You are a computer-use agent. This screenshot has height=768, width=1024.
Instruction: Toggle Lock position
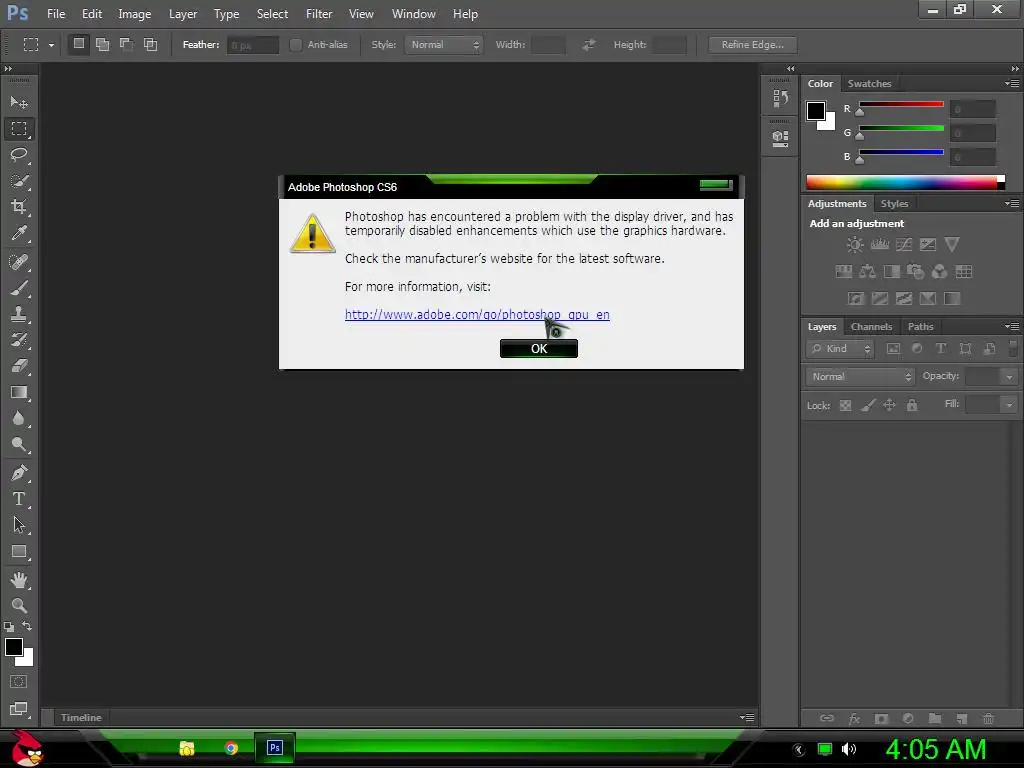889,406
